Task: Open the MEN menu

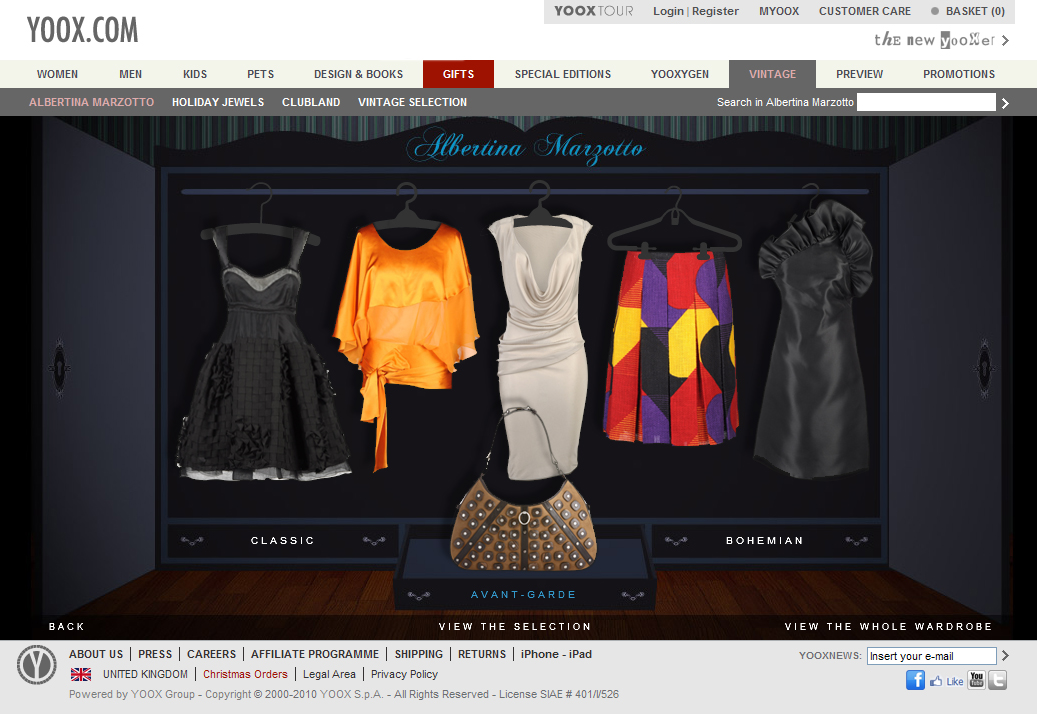Action: (x=130, y=74)
